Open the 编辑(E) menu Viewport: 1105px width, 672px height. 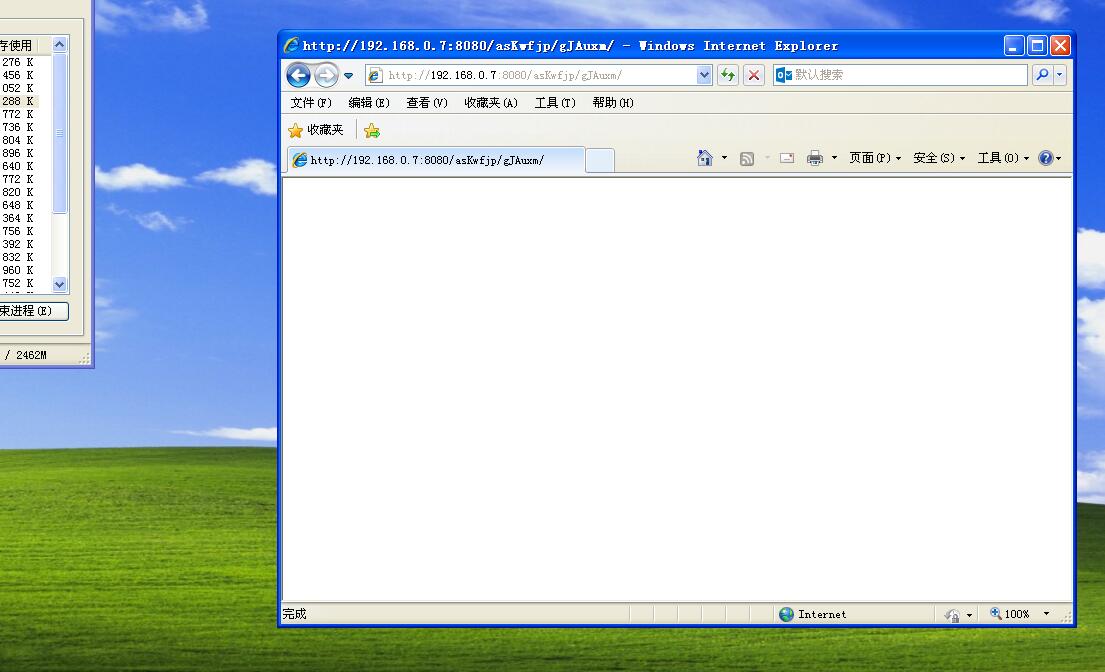369,103
